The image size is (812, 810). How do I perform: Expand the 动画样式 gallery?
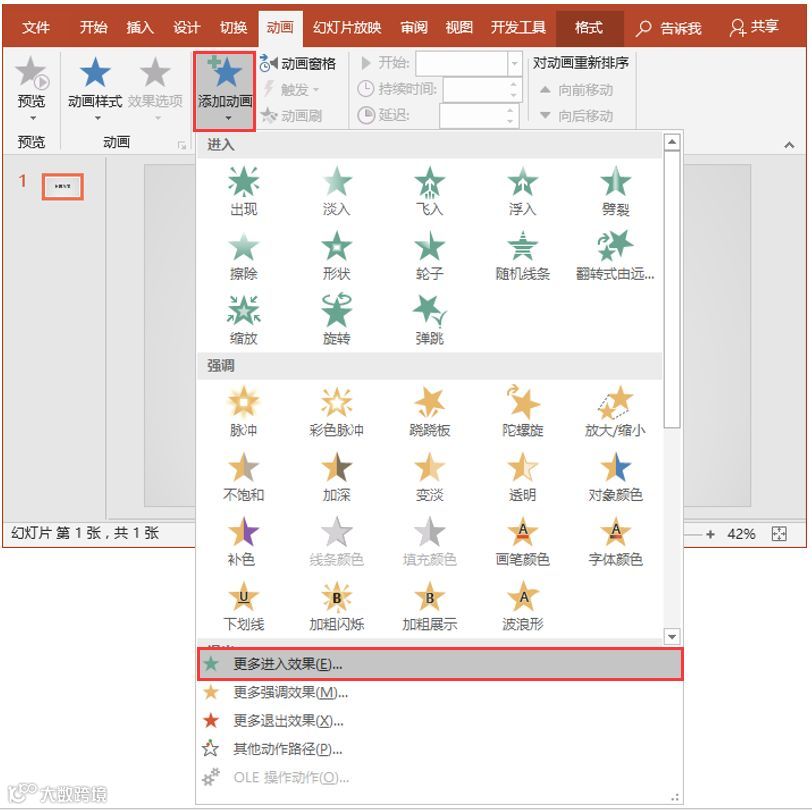(x=95, y=88)
